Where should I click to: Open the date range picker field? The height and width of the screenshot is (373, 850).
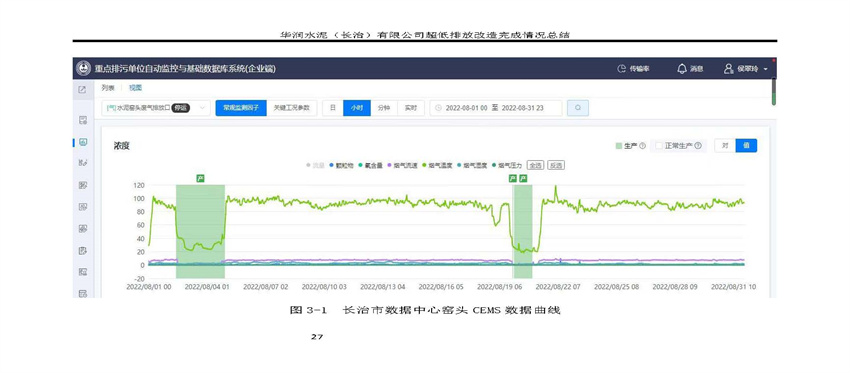(x=496, y=108)
